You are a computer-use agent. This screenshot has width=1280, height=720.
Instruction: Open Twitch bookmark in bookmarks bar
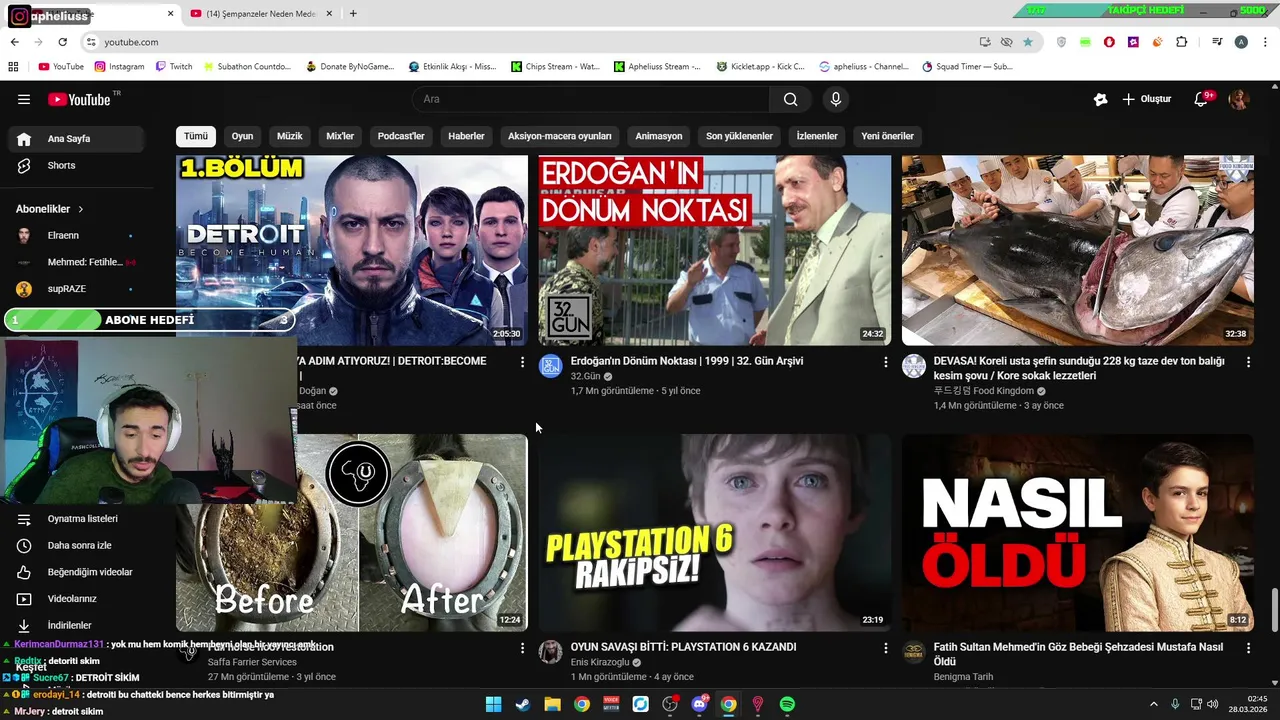pyautogui.click(x=174, y=67)
